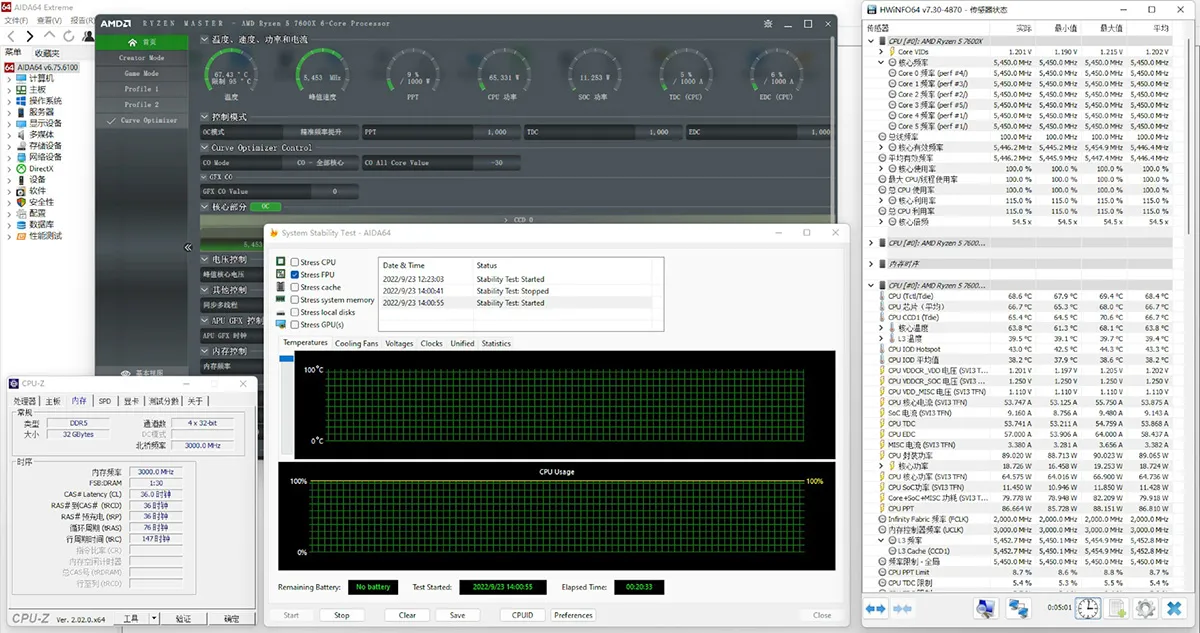The width and height of the screenshot is (1200, 633).
Task: Expand 计算机 node in AIDA64 tree
Action: click(x=11, y=78)
